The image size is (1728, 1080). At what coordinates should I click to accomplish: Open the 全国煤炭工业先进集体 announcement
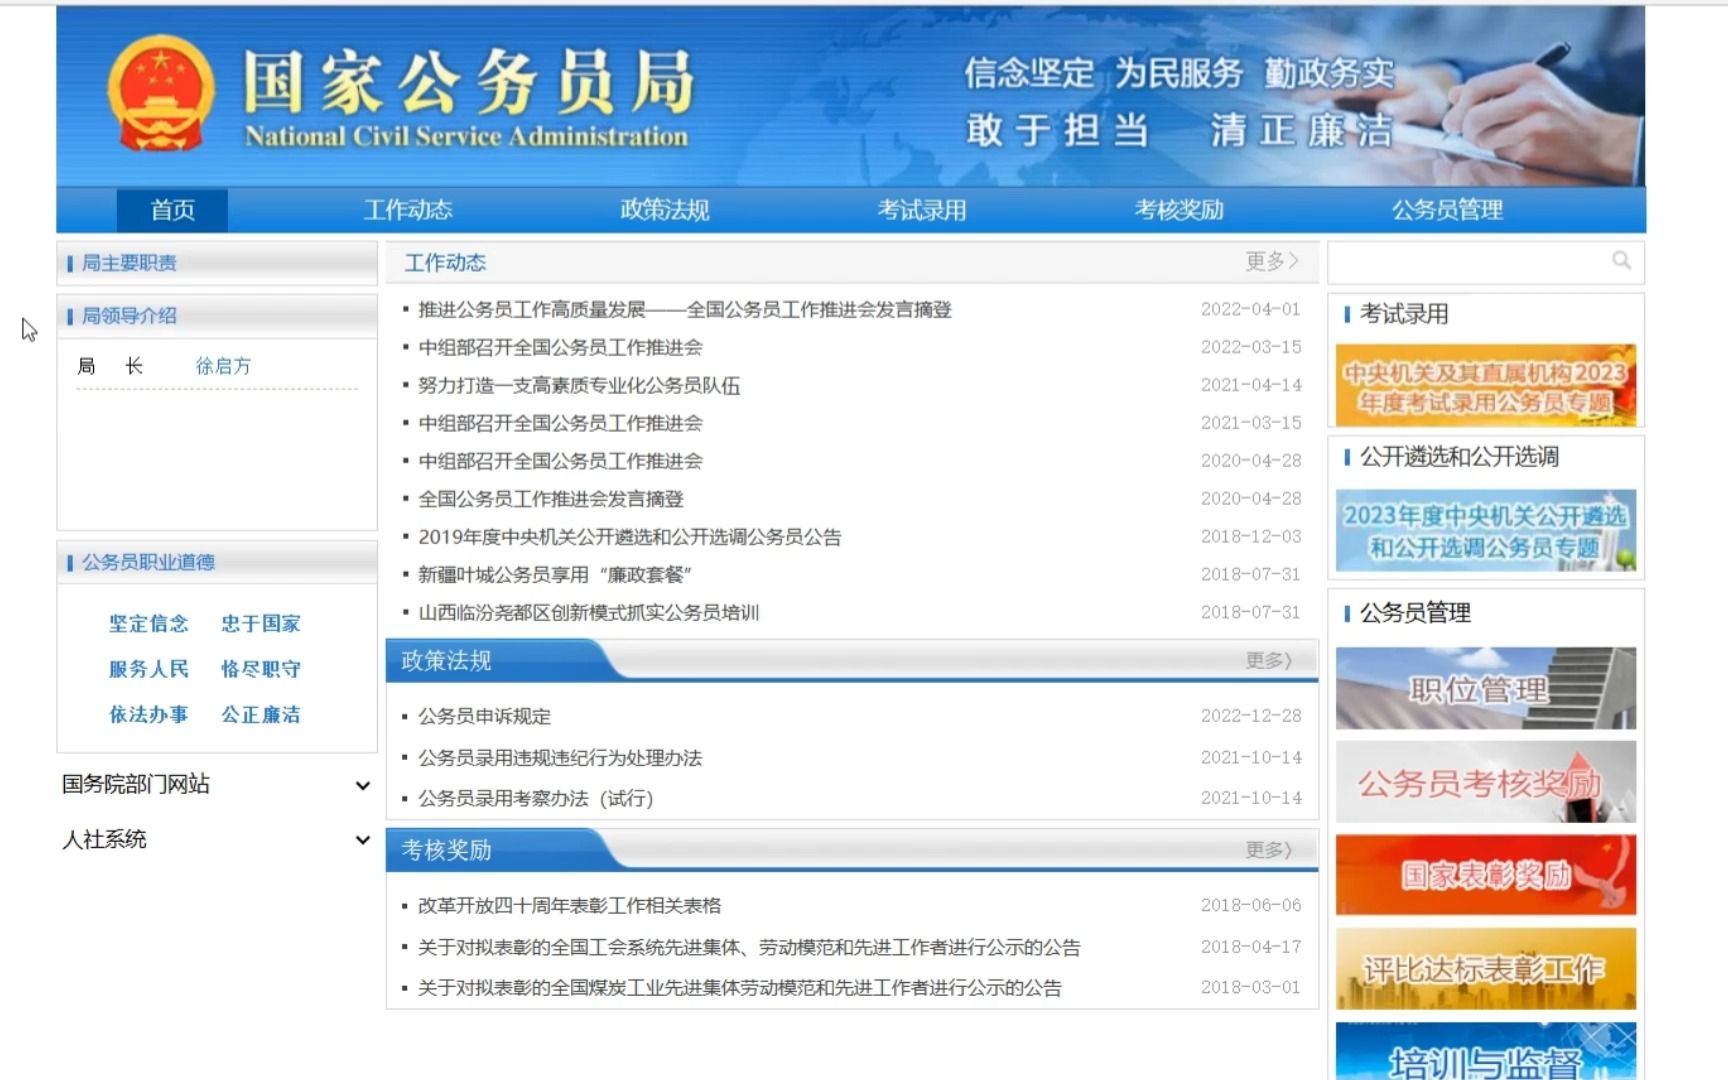coord(740,988)
